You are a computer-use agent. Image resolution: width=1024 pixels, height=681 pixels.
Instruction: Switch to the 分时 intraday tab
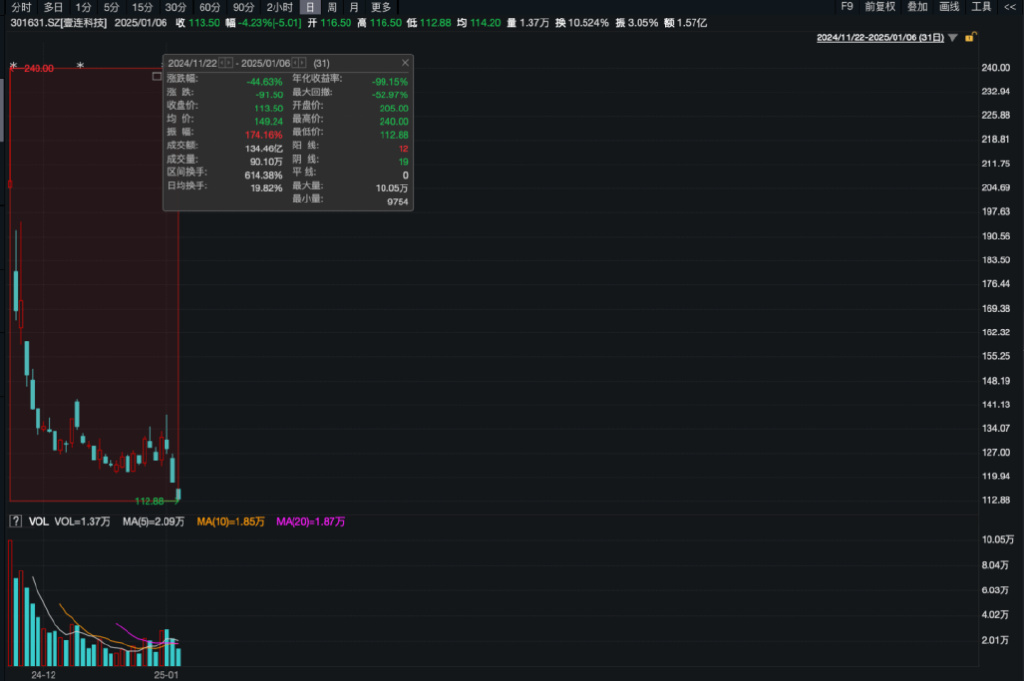point(21,7)
